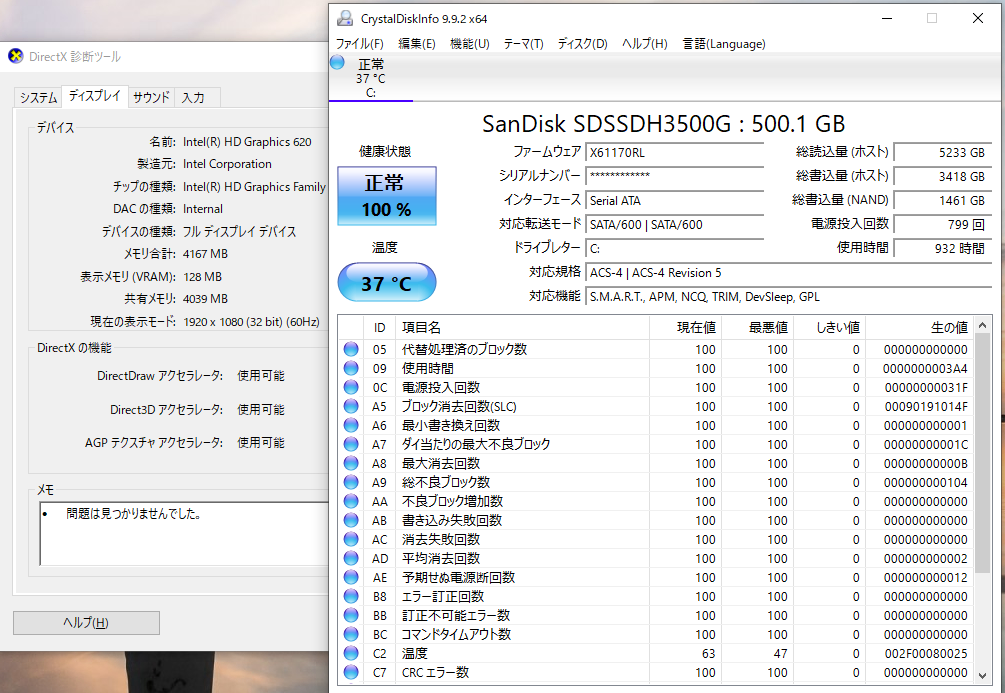Select the ディスプレイ tab in DirectX tool

point(95,96)
